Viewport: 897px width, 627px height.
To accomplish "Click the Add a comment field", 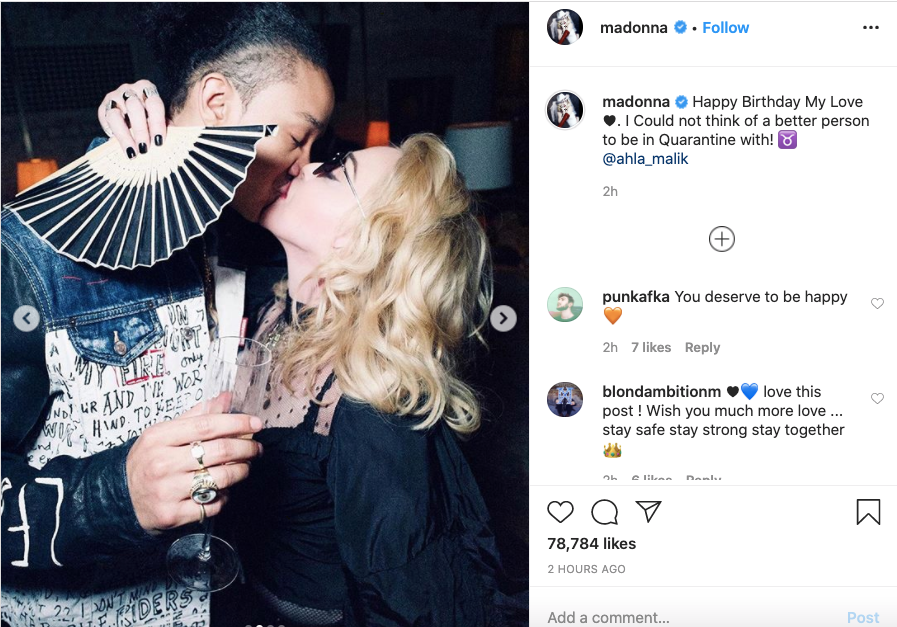I will click(686, 617).
